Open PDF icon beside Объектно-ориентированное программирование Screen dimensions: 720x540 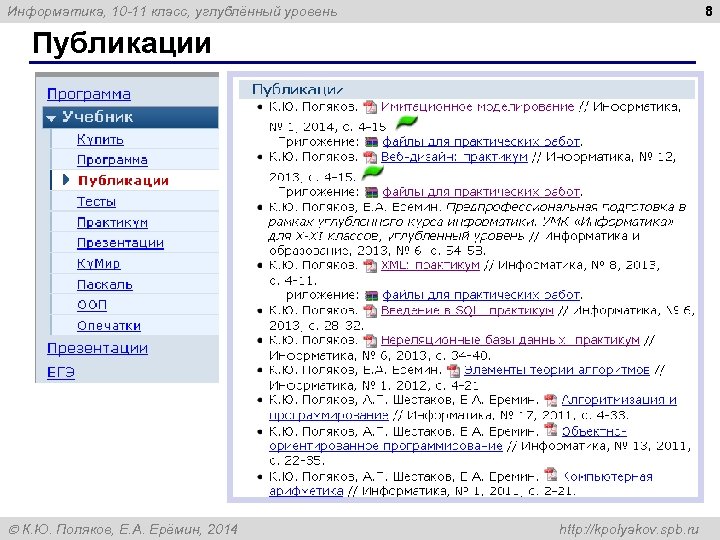(x=550, y=430)
